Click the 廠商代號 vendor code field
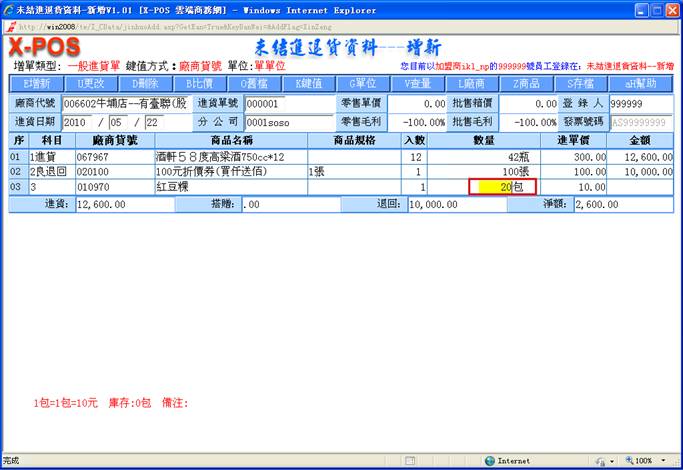This screenshot has height=470, width=683. click(x=125, y=103)
